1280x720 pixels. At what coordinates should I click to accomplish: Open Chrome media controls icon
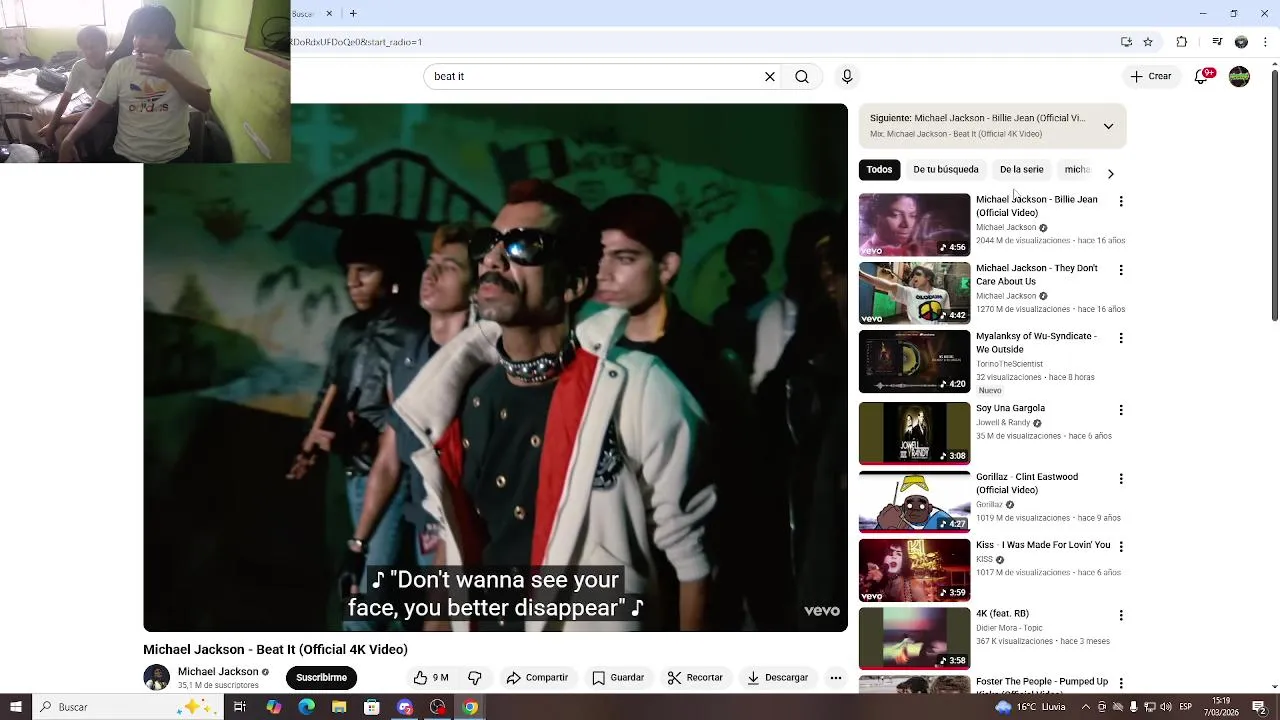[x=1217, y=42]
